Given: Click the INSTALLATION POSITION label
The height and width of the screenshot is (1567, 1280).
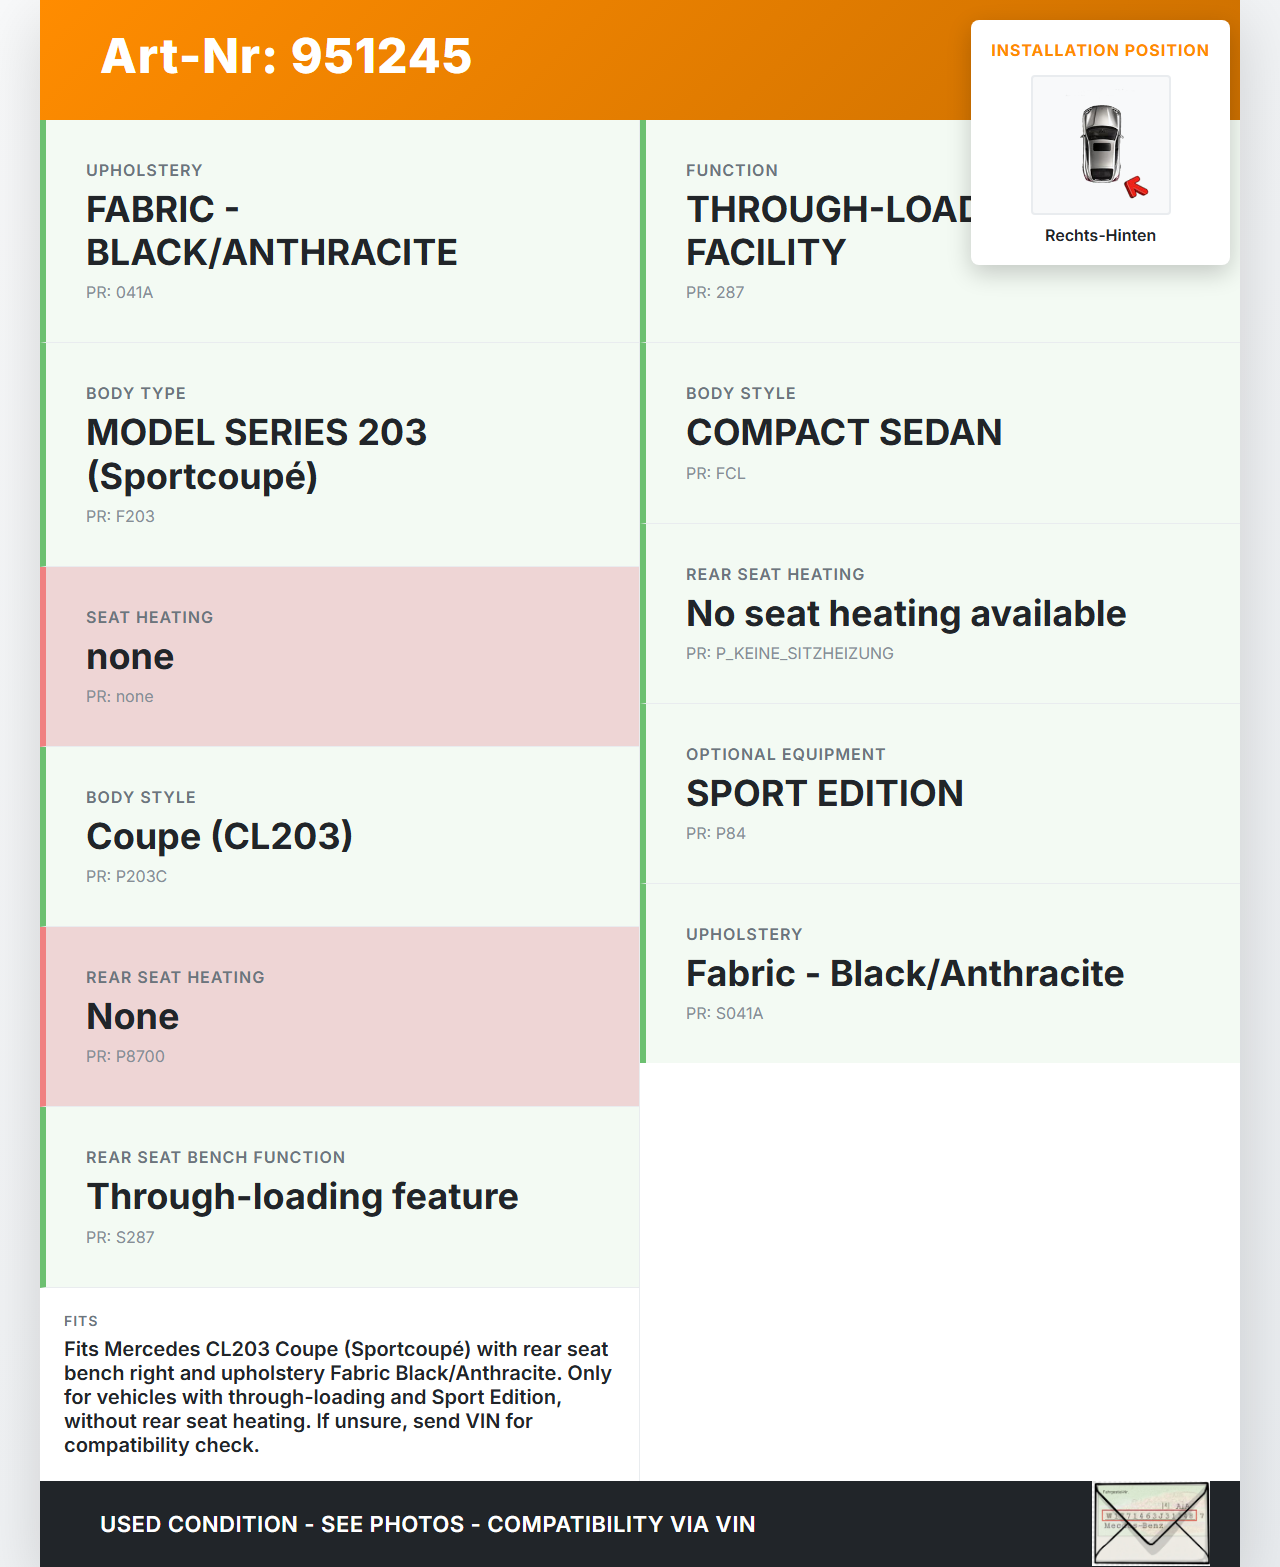Looking at the screenshot, I should (1099, 51).
